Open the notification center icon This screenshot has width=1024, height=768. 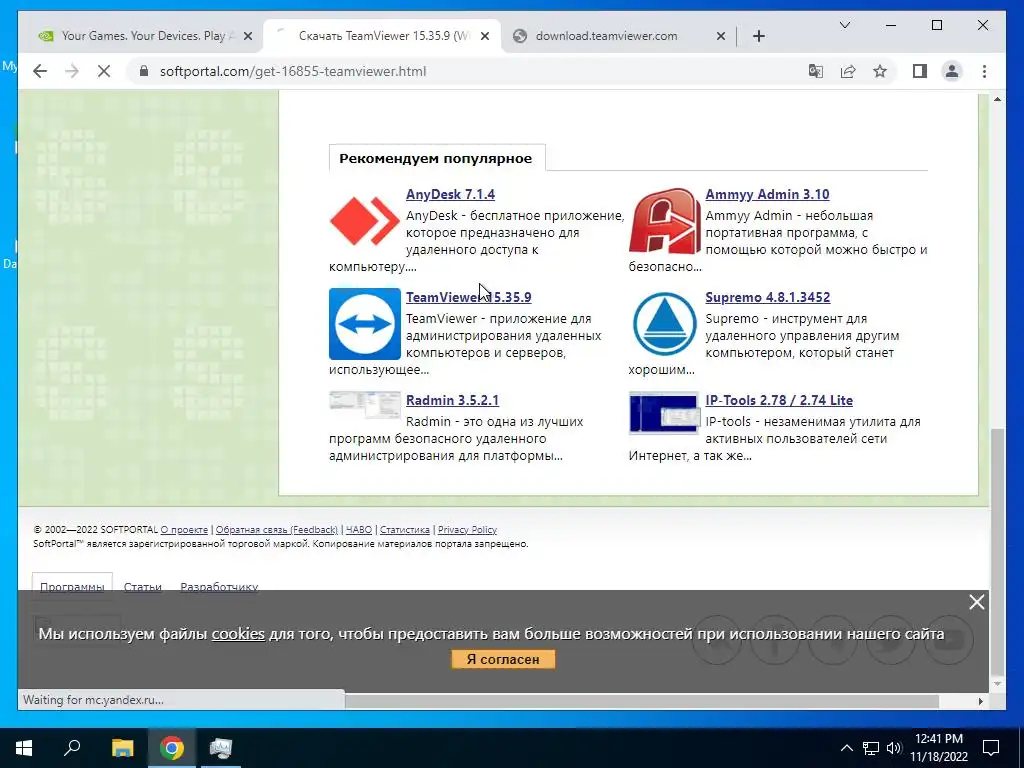pyautogui.click(x=991, y=748)
